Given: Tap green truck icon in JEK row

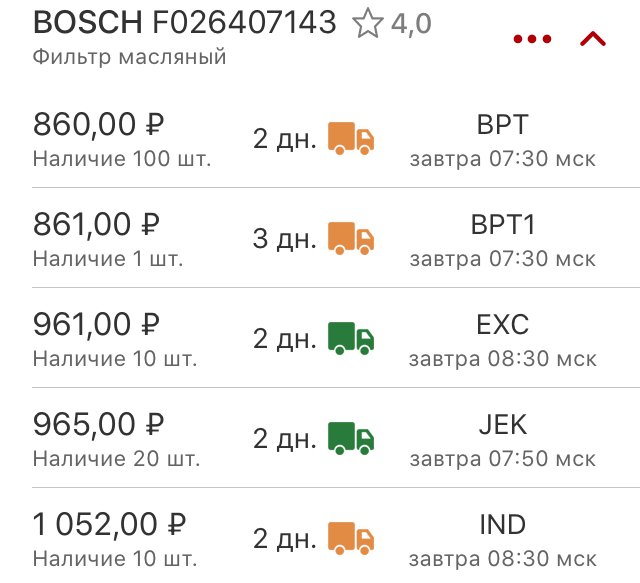Looking at the screenshot, I should 351,438.
